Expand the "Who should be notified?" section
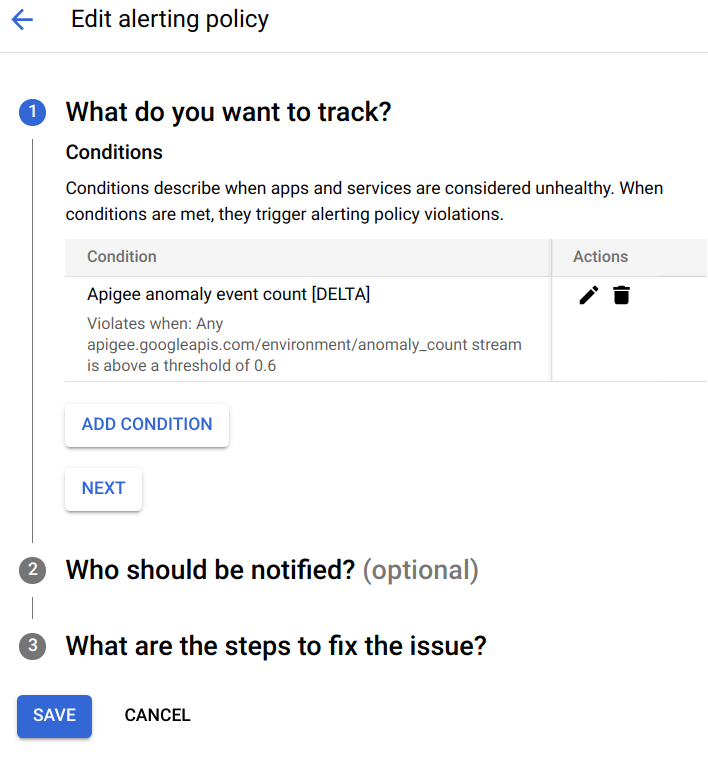Viewport: 708px width, 757px height. click(x=210, y=570)
